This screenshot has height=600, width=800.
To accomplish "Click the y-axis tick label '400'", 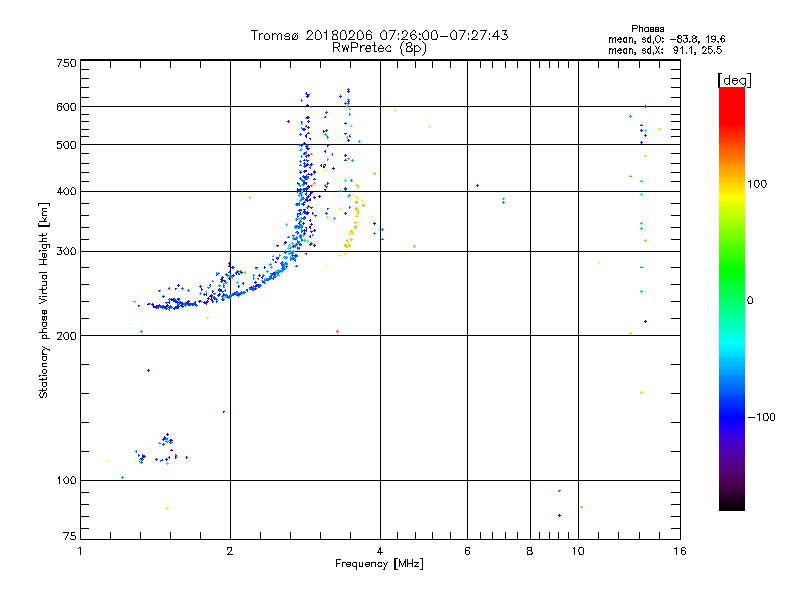I will point(66,191).
